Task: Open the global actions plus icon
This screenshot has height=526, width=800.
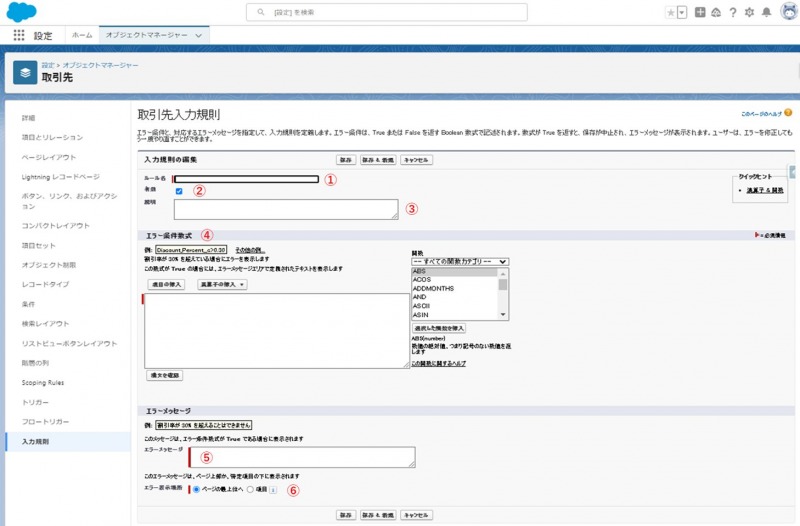Action: coord(700,12)
